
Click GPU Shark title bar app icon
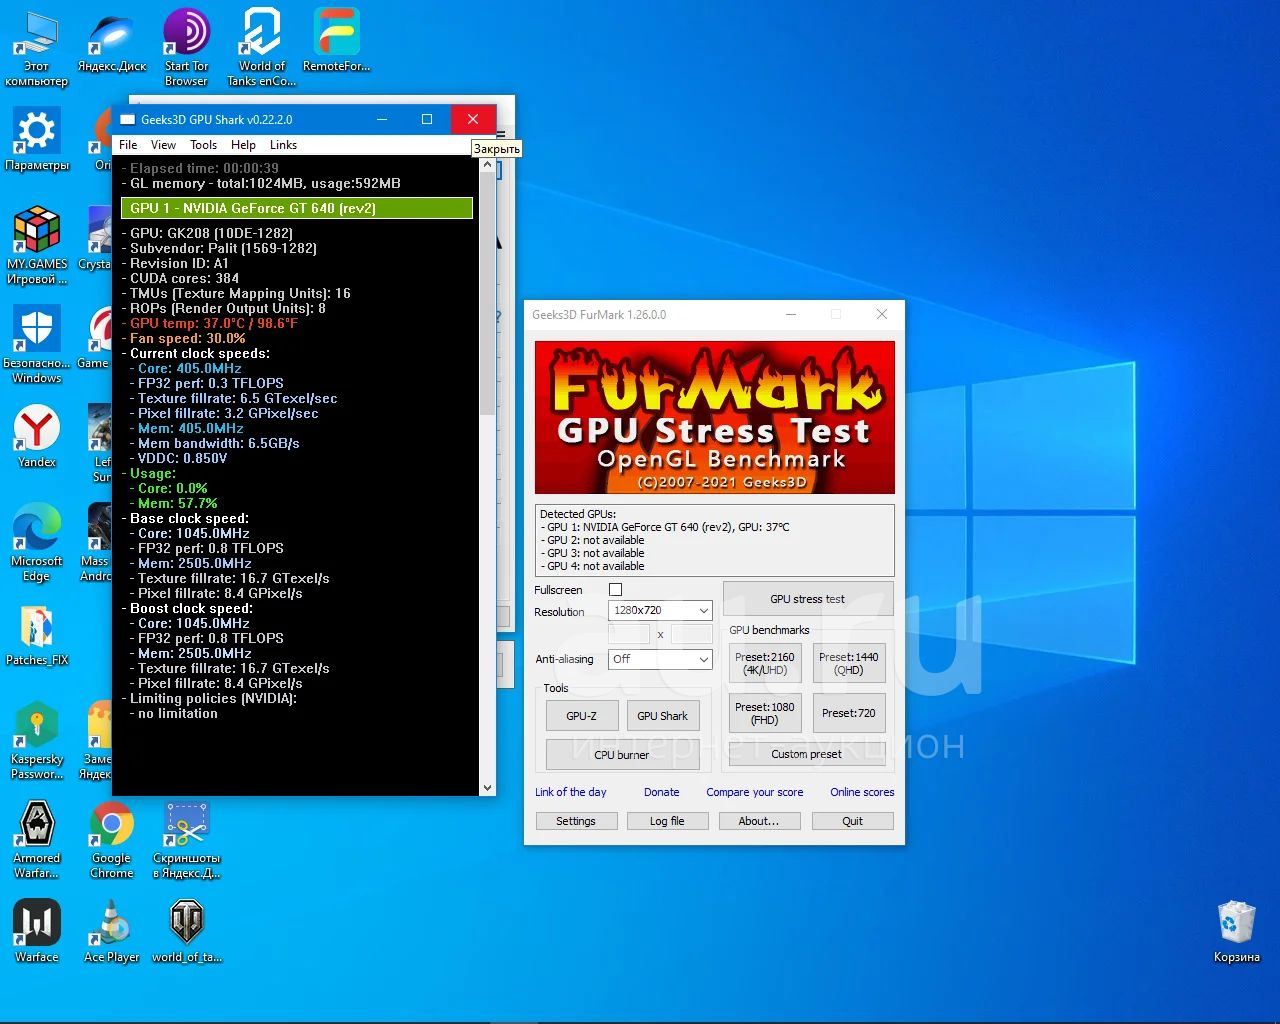point(127,119)
